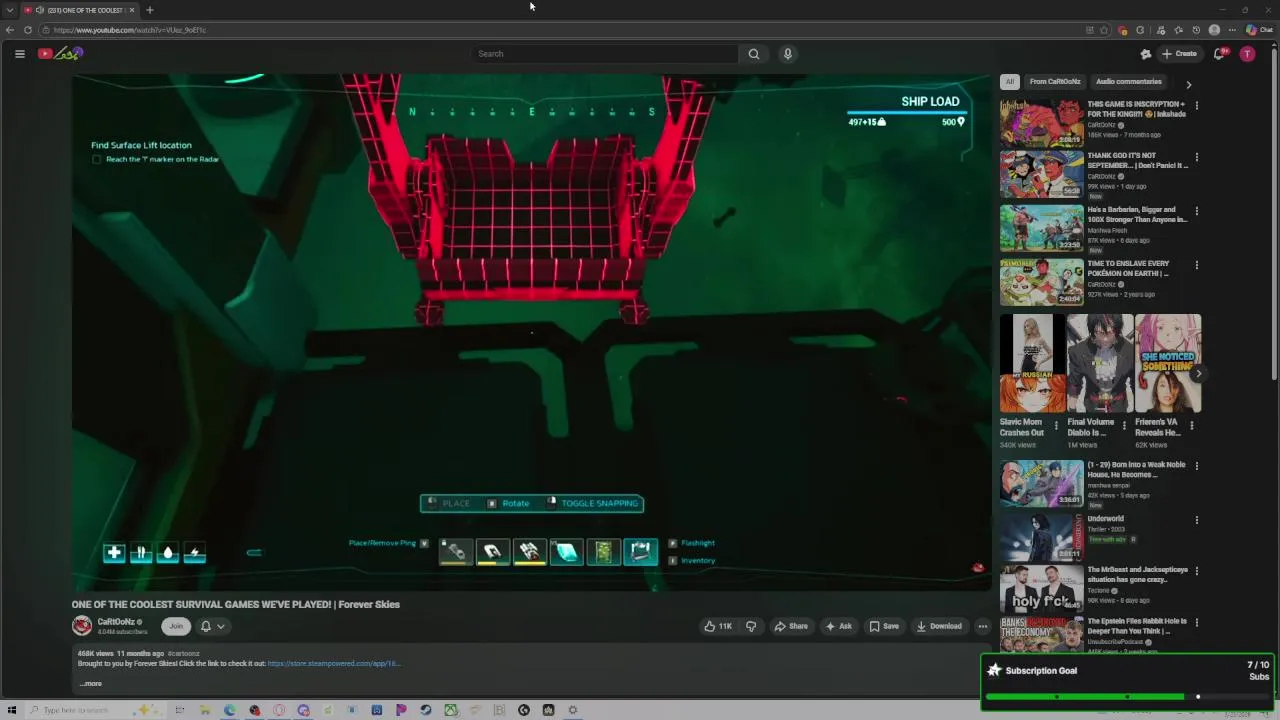
Task: Click the Download button
Action: coord(939,626)
